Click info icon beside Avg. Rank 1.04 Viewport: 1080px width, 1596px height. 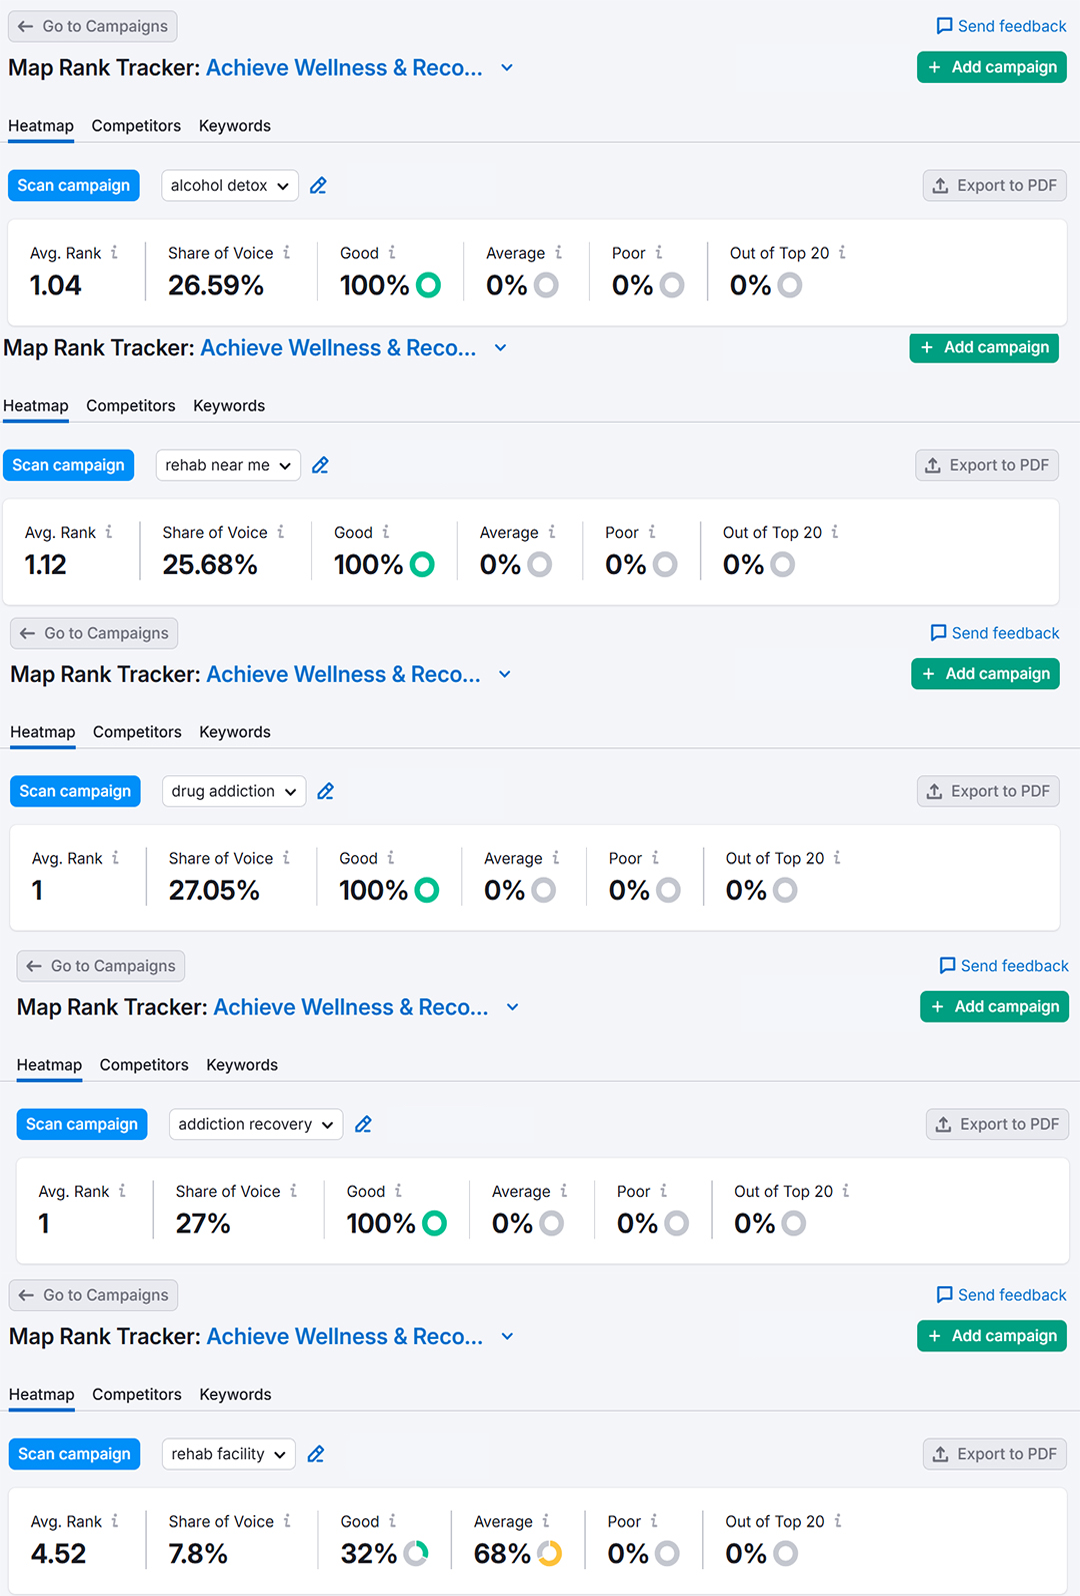(114, 253)
